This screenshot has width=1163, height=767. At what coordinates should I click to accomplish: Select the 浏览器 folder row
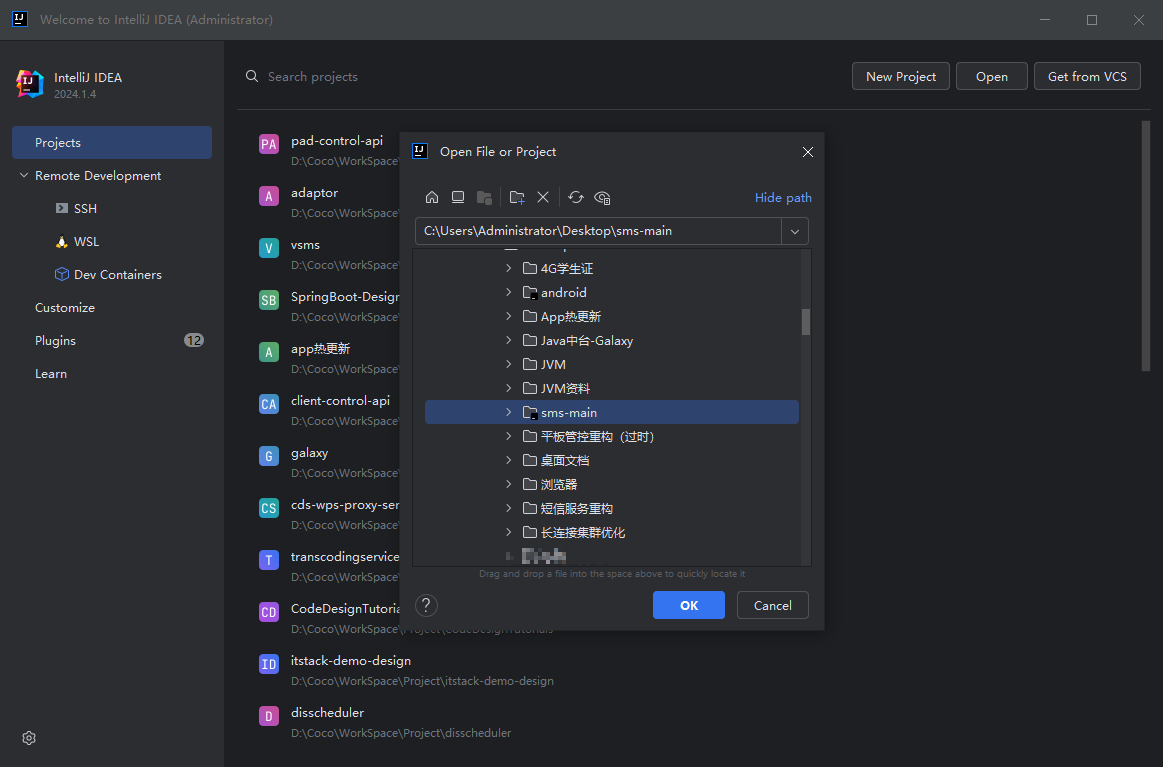point(612,484)
